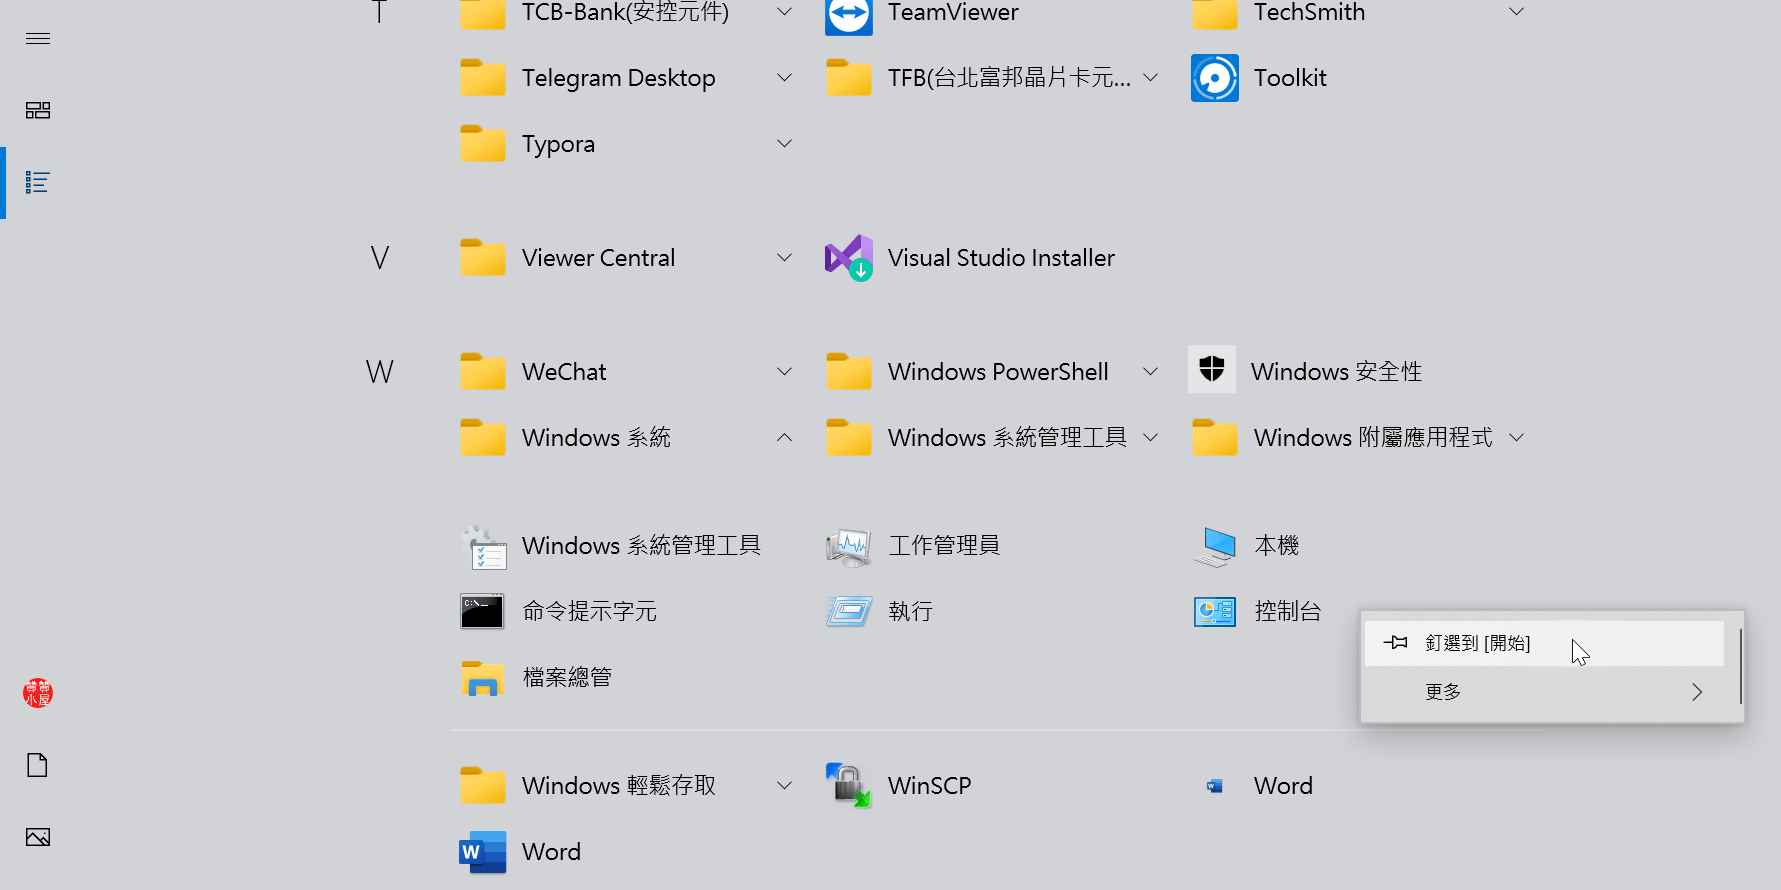
Task: Click the Visual Studio Installer label
Action: pyautogui.click(x=1001, y=258)
